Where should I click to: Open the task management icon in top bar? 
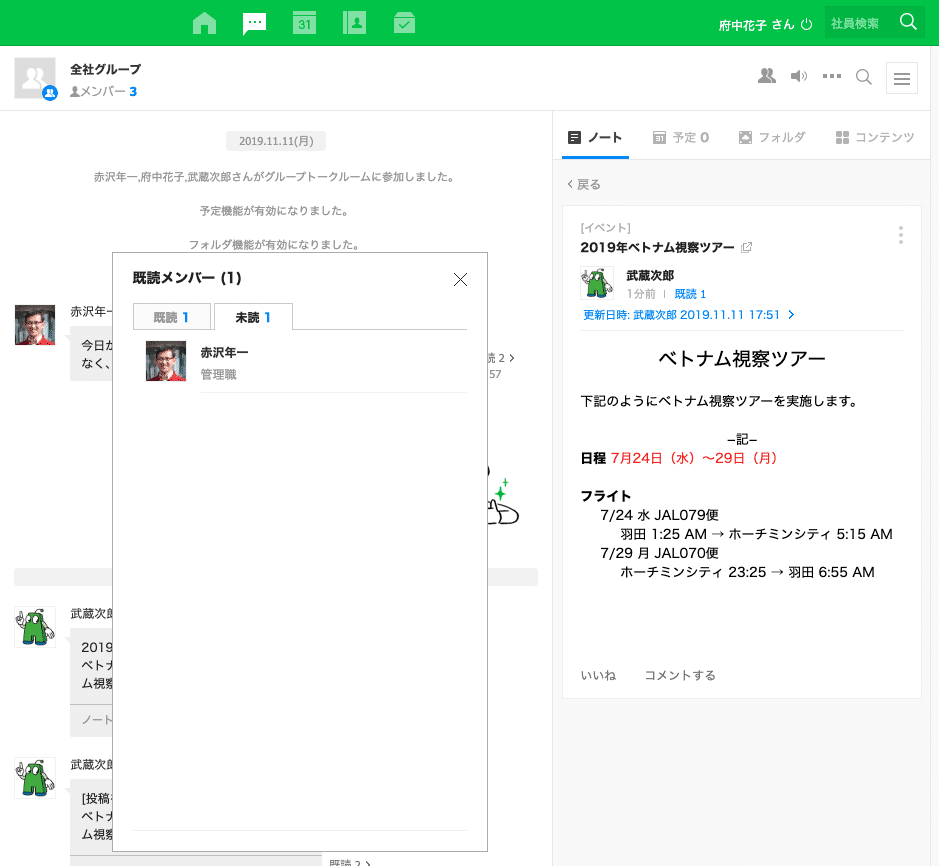[x=404, y=22]
